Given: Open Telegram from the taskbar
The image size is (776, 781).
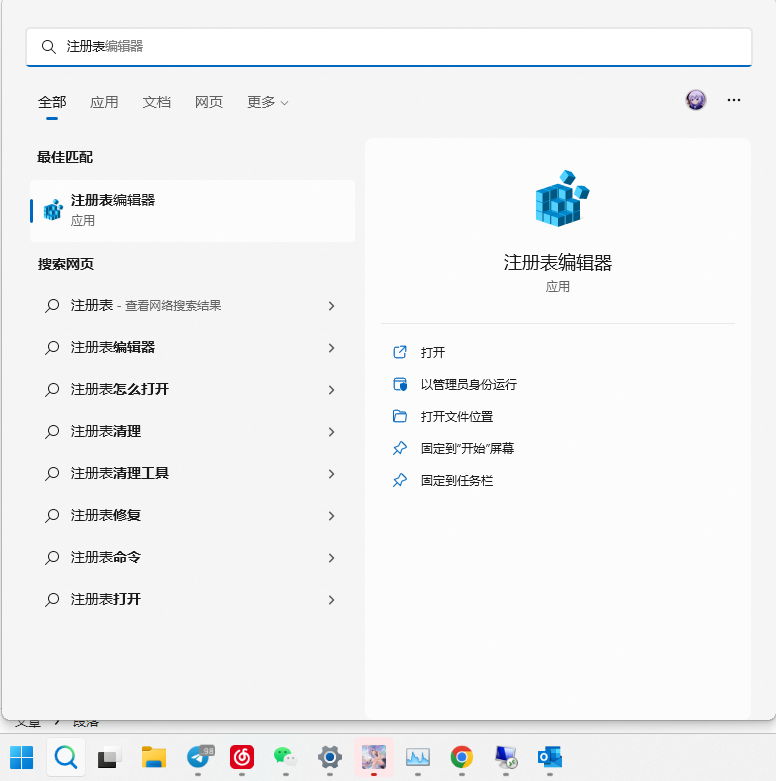Looking at the screenshot, I should (x=198, y=757).
